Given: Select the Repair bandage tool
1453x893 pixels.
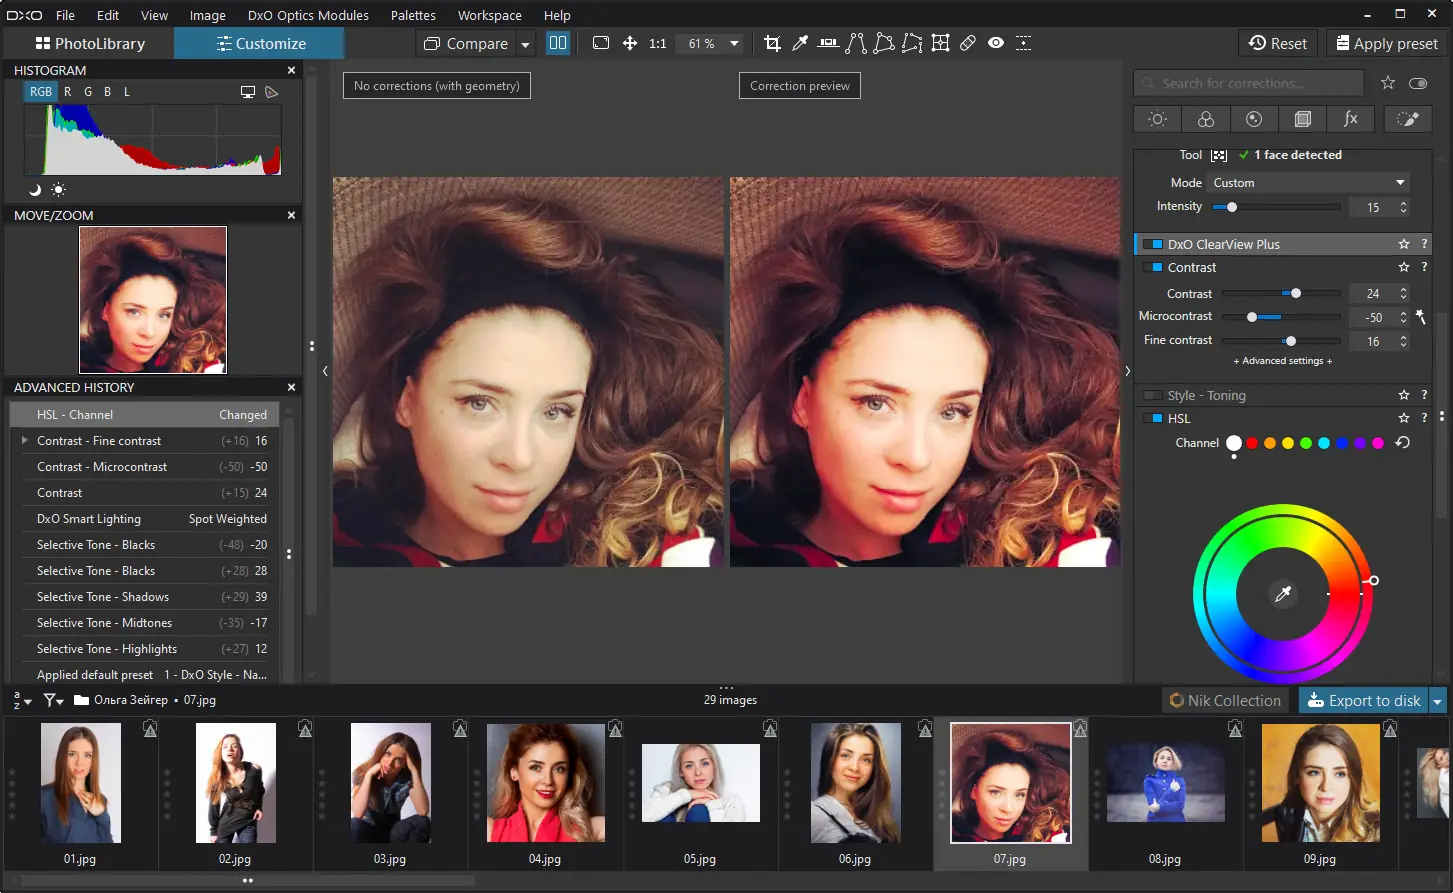Looking at the screenshot, I should tap(967, 43).
